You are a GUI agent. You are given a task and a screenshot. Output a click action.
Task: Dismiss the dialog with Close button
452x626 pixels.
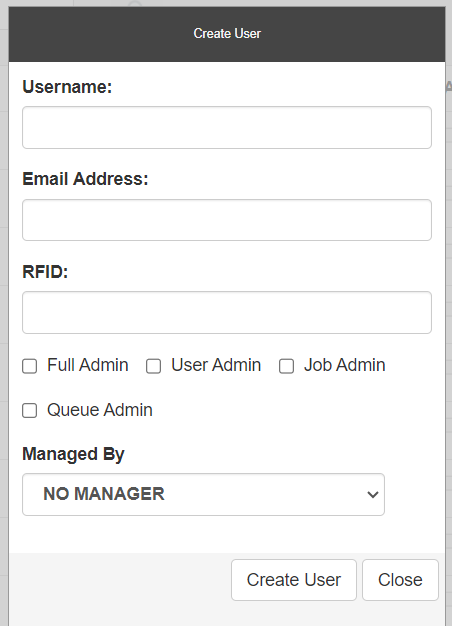[400, 580]
